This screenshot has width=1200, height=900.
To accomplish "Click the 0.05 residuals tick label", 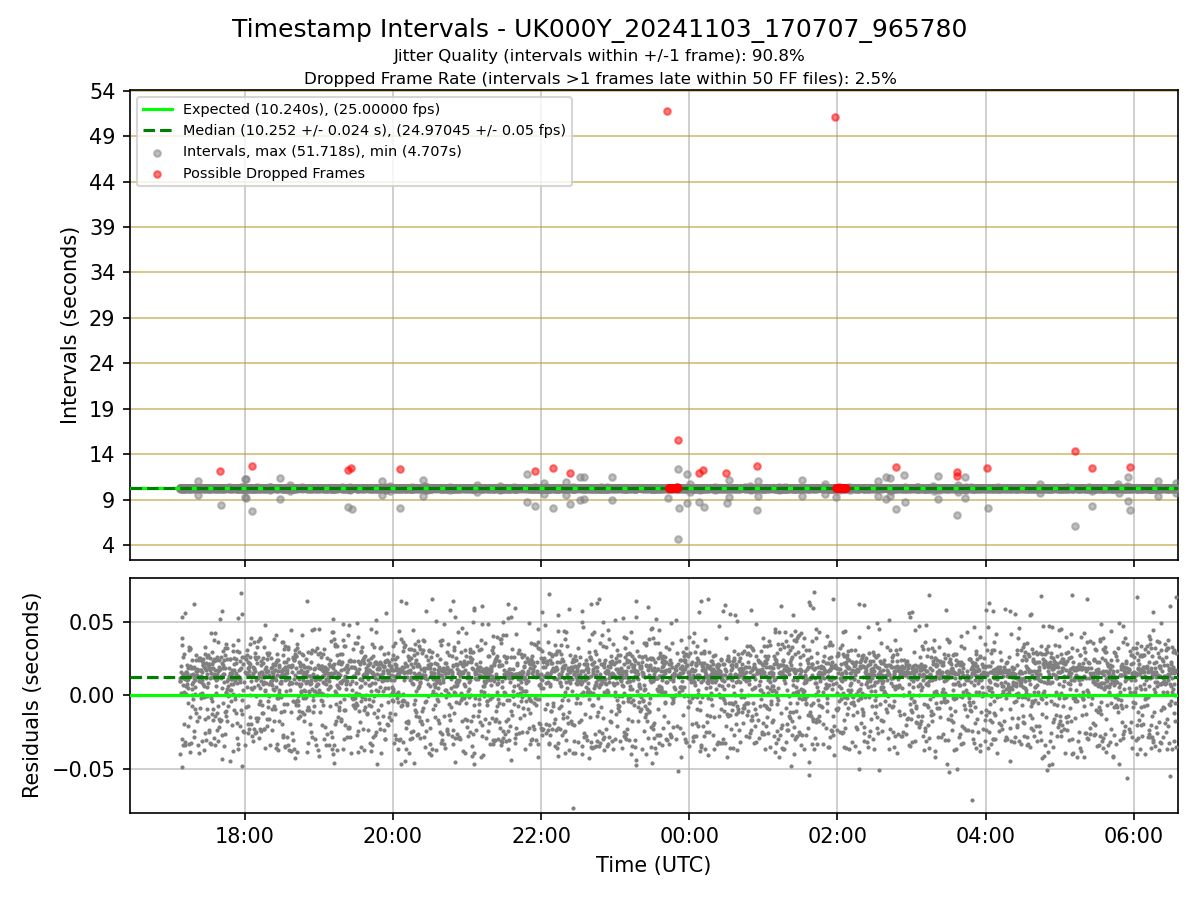I will click(94, 622).
